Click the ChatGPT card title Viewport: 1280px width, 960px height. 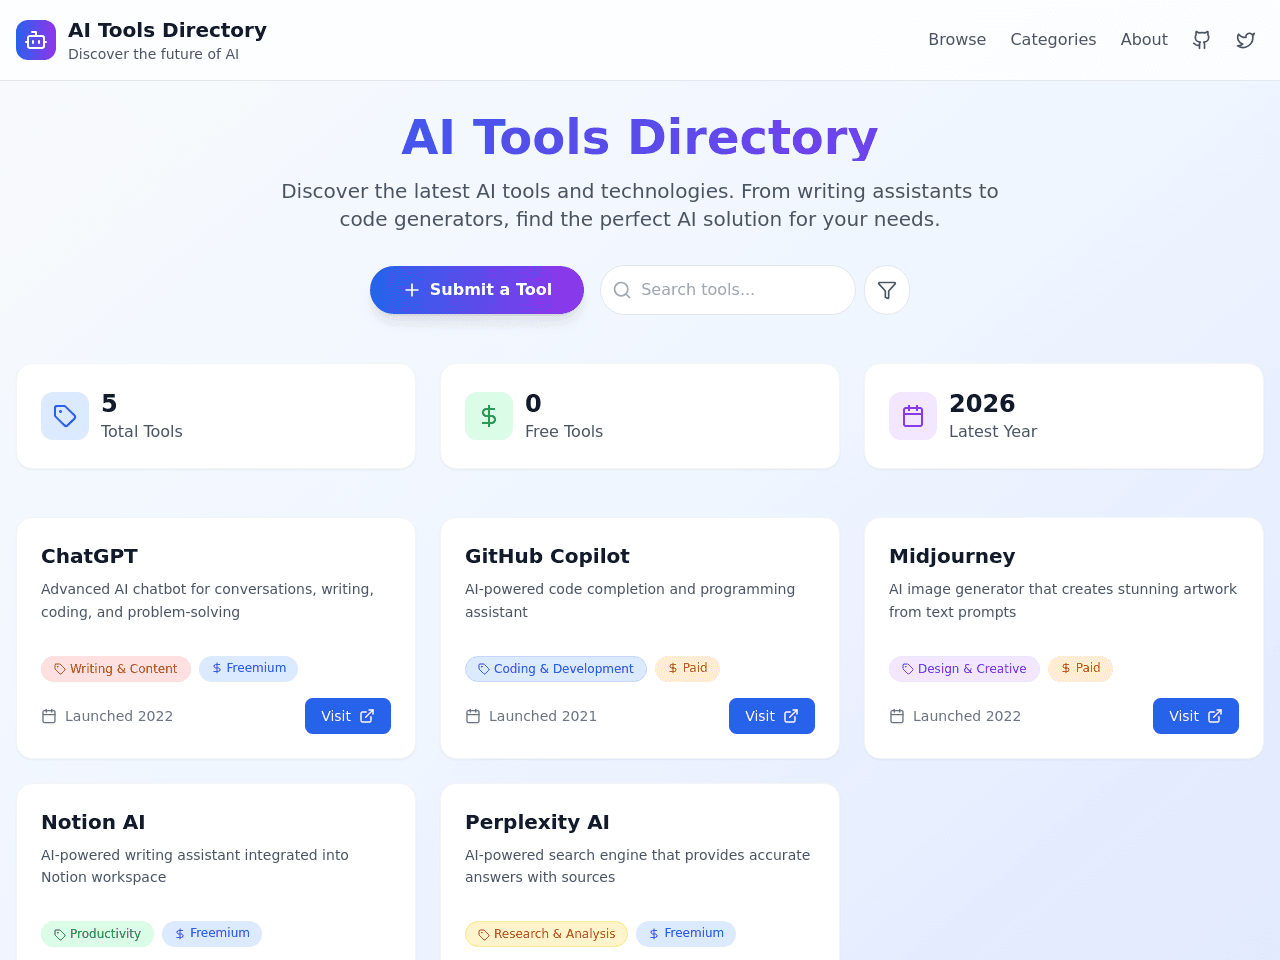(x=89, y=556)
